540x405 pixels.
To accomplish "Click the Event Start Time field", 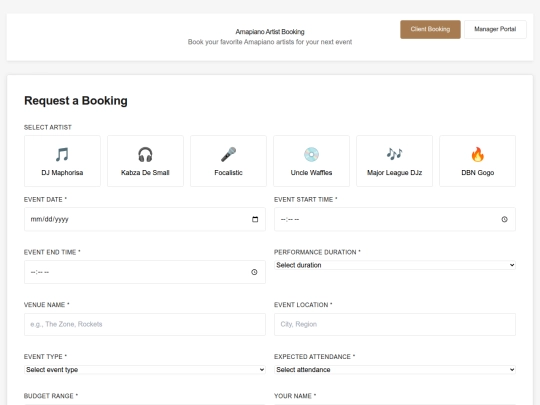I will tap(395, 219).
